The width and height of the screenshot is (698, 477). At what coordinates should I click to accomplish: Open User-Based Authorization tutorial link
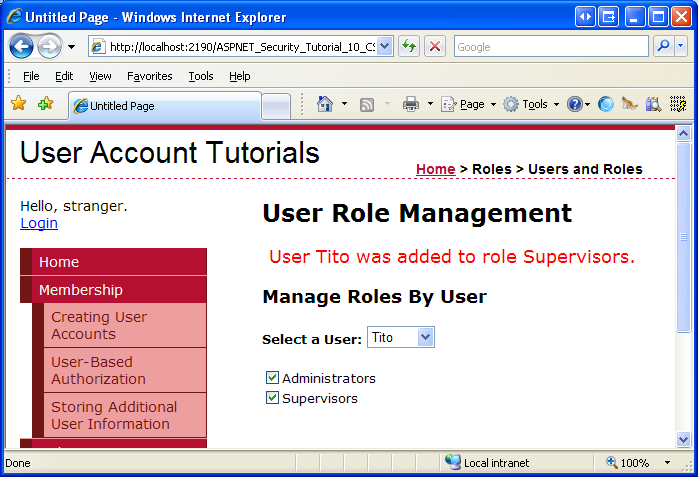tap(125, 370)
